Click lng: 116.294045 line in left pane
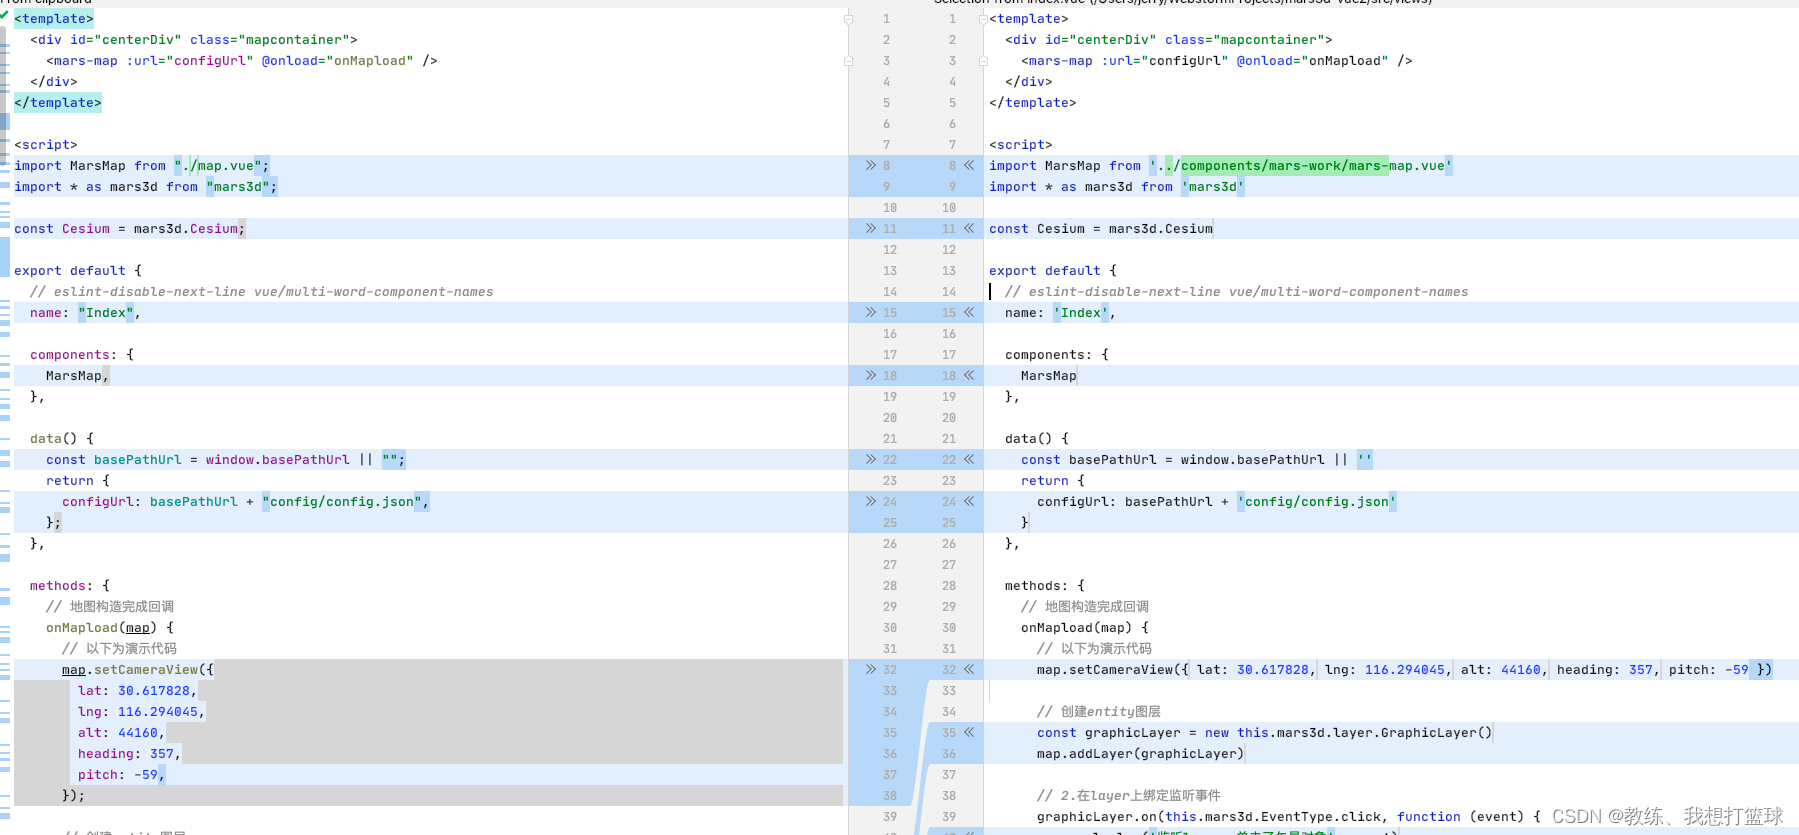The width and height of the screenshot is (1799, 835). click(142, 712)
